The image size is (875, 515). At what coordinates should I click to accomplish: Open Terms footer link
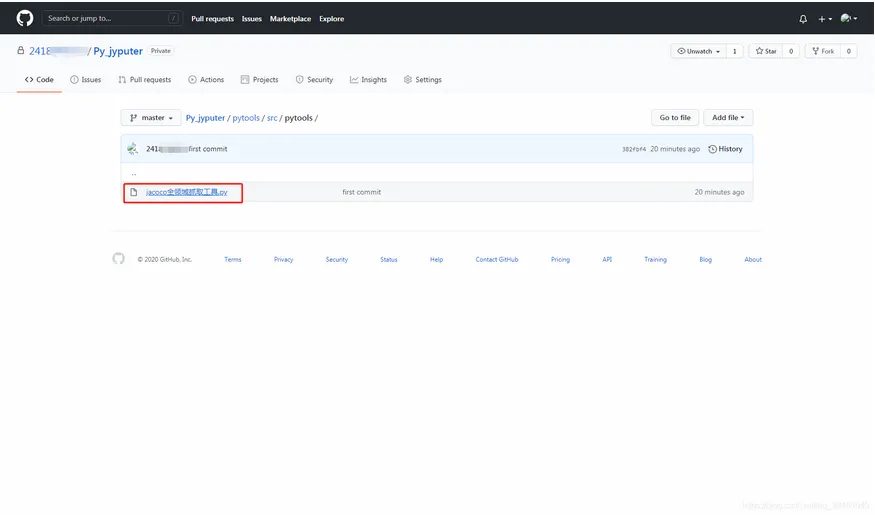coord(233,259)
